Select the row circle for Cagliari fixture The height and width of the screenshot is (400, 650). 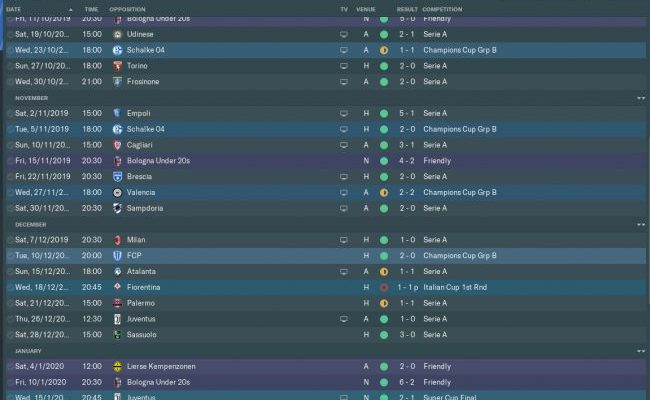(x=10, y=145)
